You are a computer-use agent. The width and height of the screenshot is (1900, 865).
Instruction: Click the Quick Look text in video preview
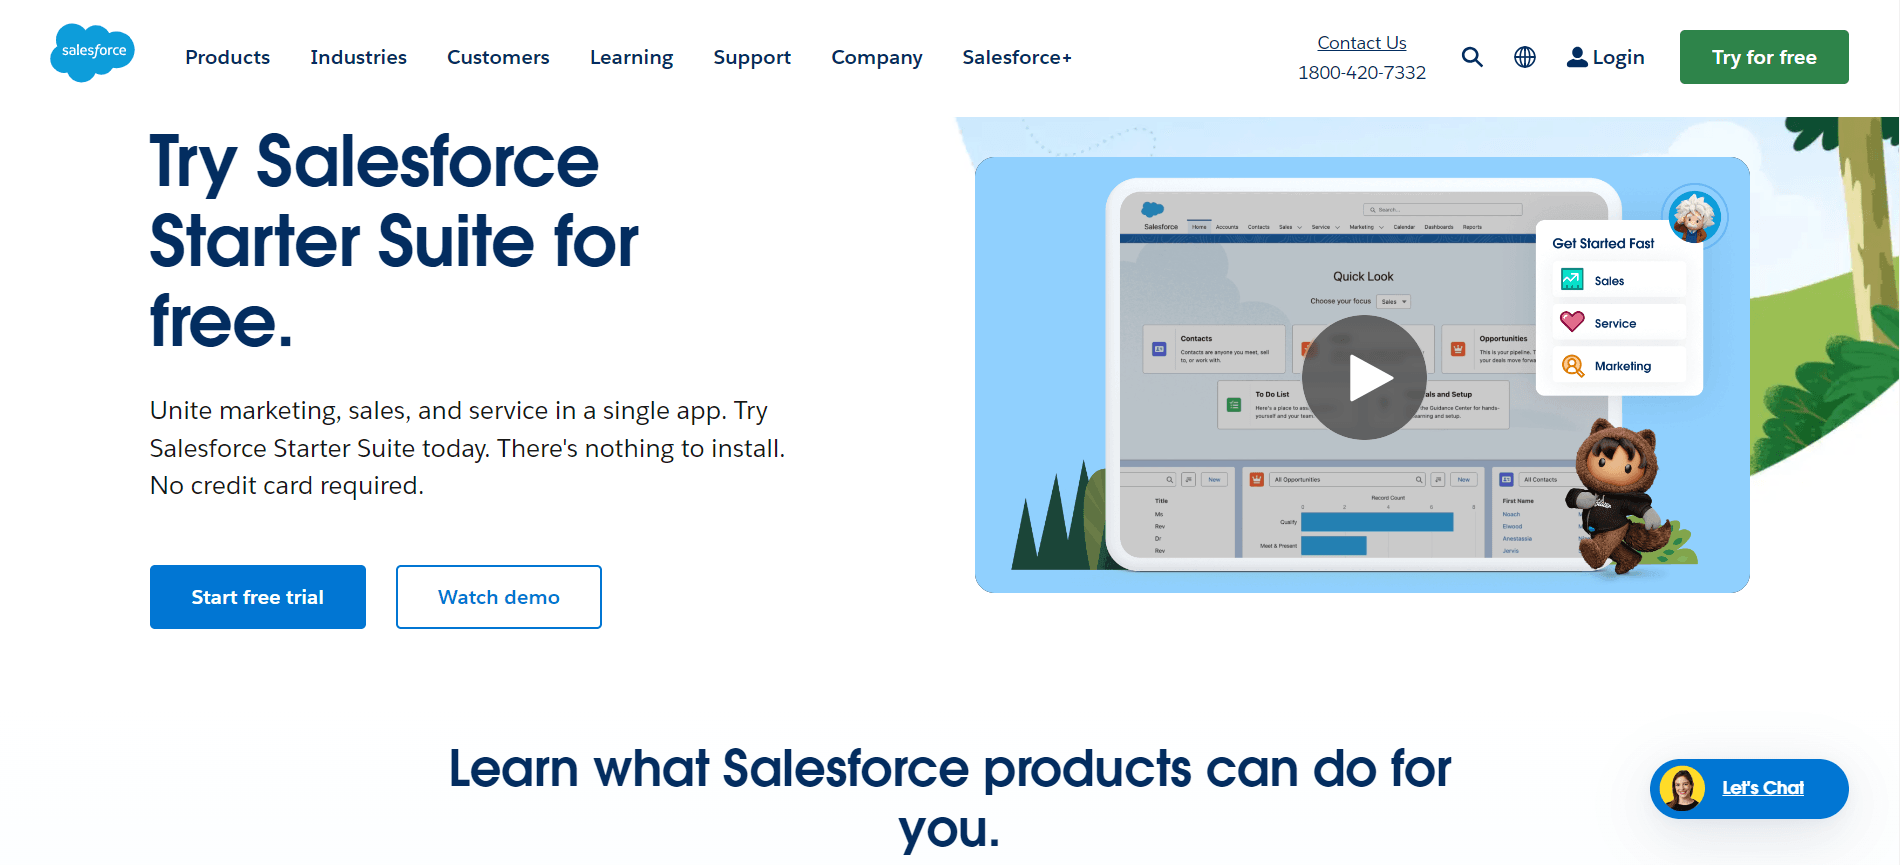pos(1363,276)
